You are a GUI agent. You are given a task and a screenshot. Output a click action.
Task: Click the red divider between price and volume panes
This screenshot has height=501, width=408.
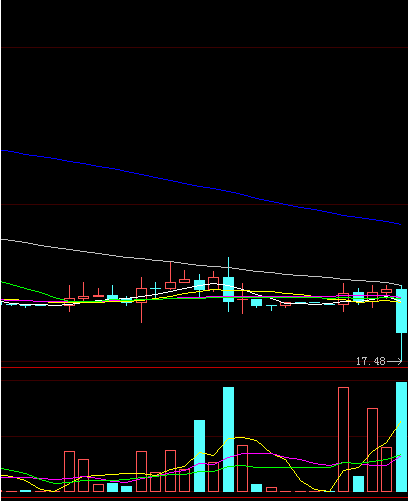pos(204,367)
